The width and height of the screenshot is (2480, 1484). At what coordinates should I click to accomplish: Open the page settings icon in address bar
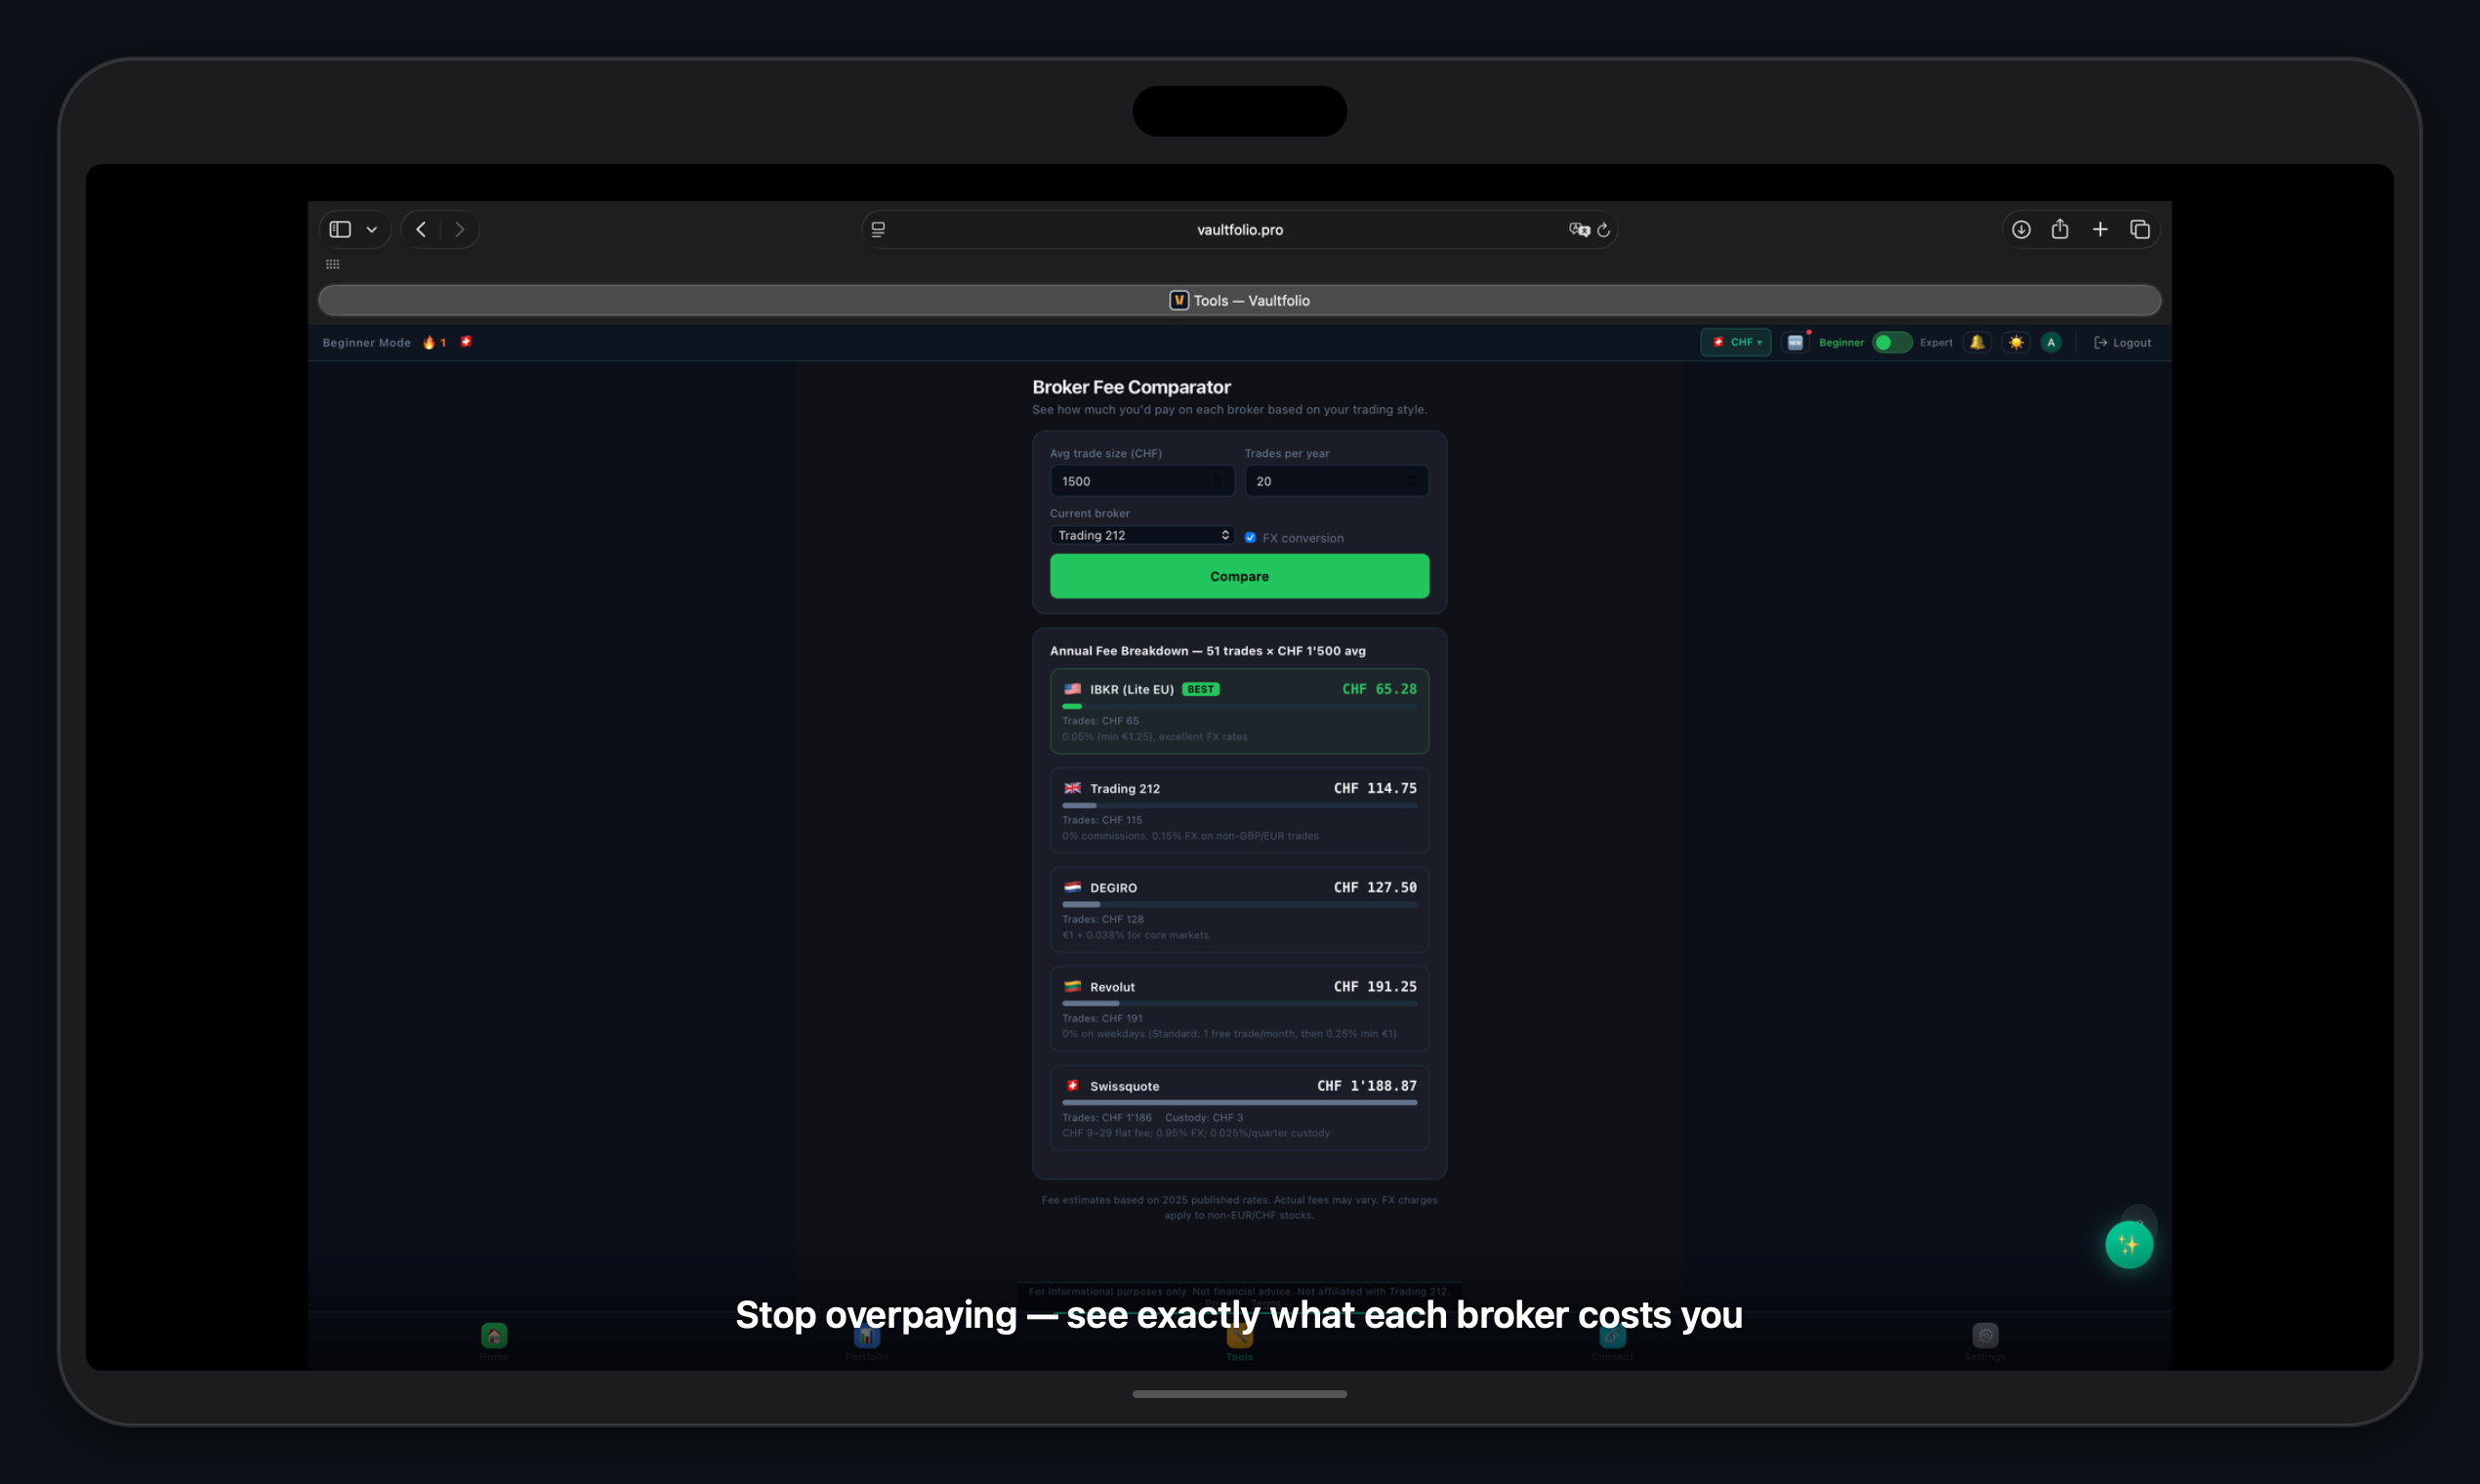[x=878, y=230]
